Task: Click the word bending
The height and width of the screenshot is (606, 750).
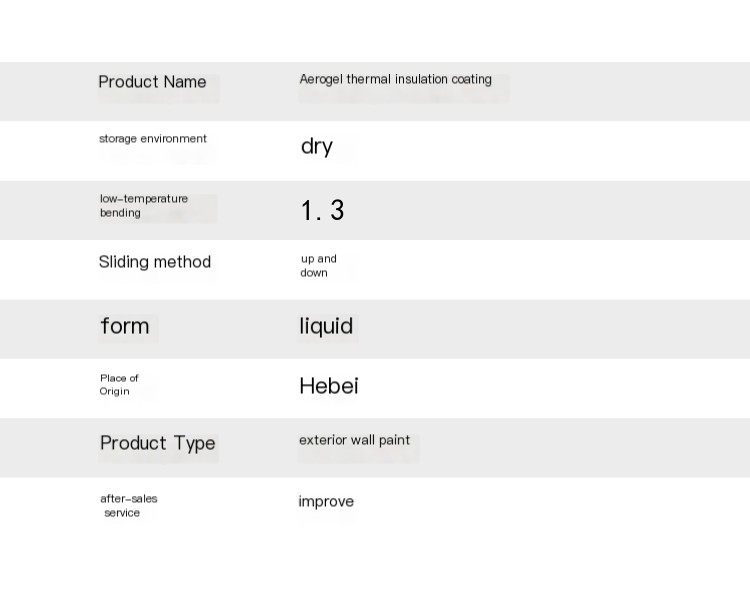Action: [120, 213]
